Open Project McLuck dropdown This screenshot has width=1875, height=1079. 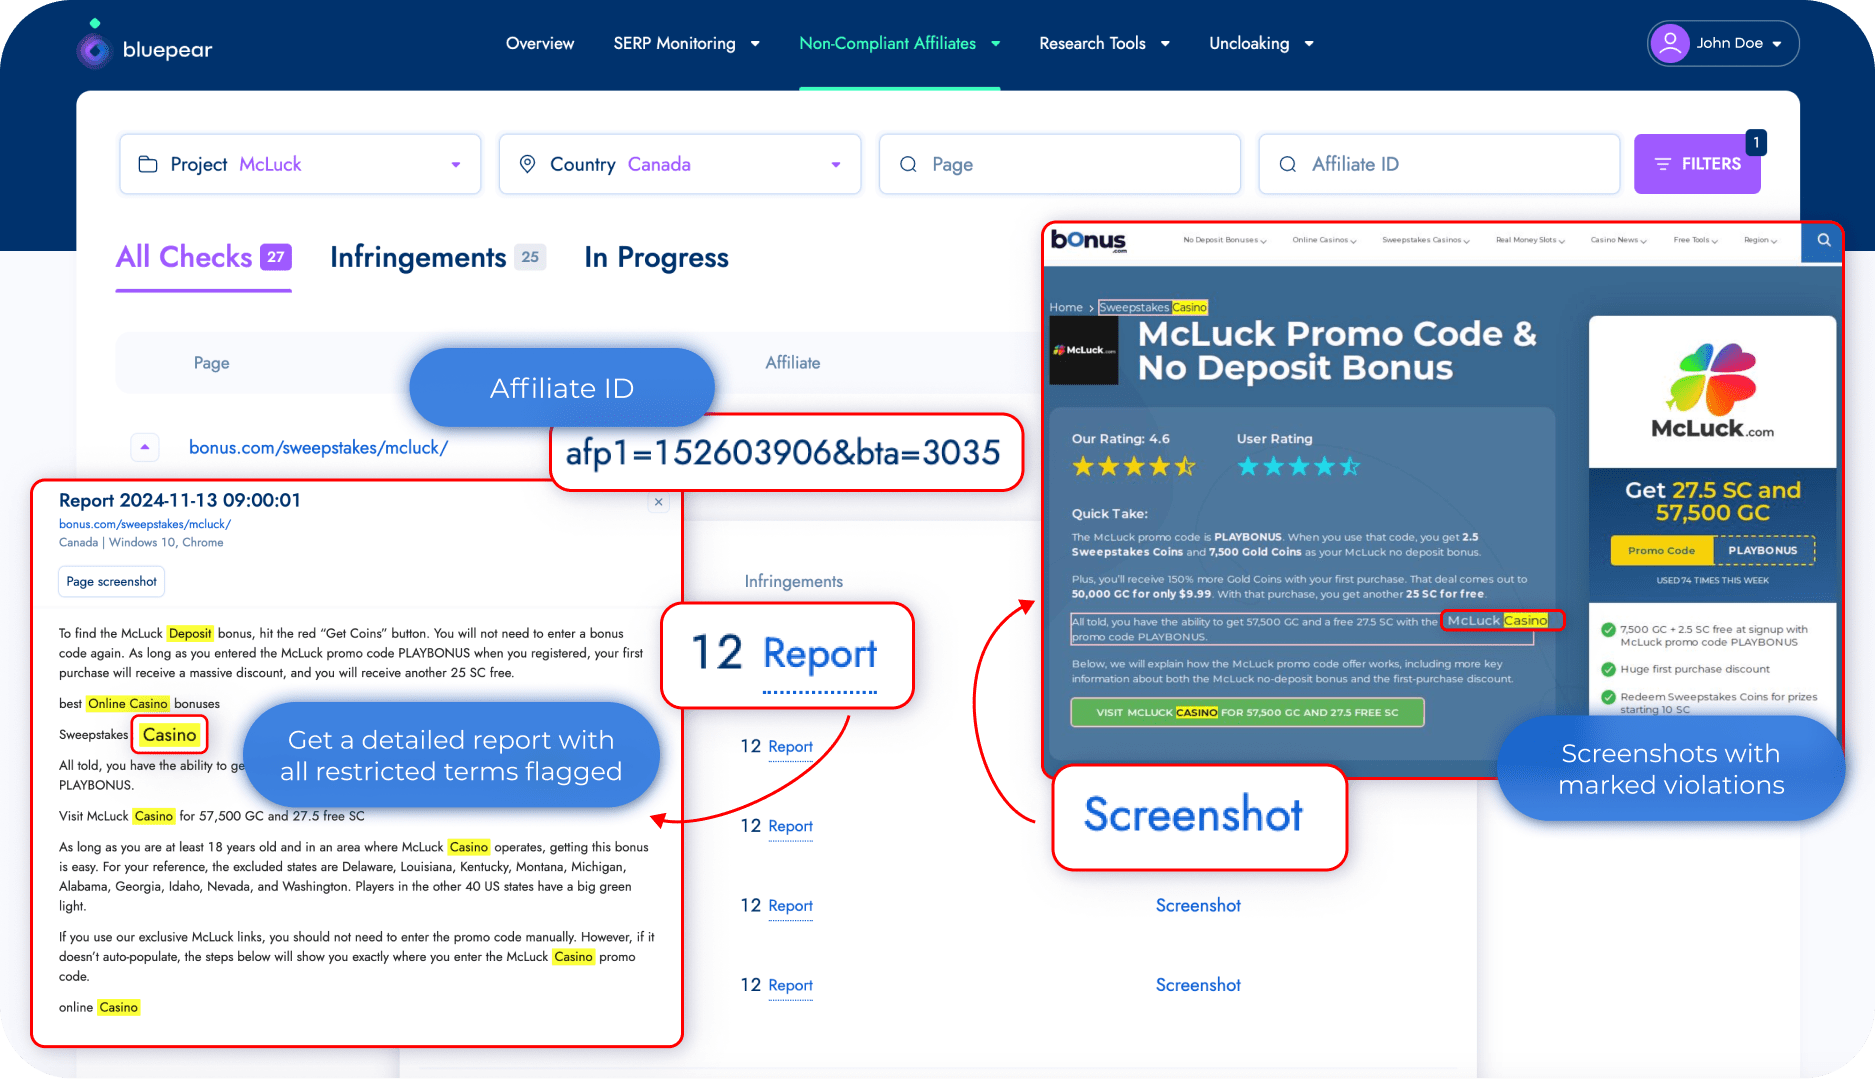300,164
